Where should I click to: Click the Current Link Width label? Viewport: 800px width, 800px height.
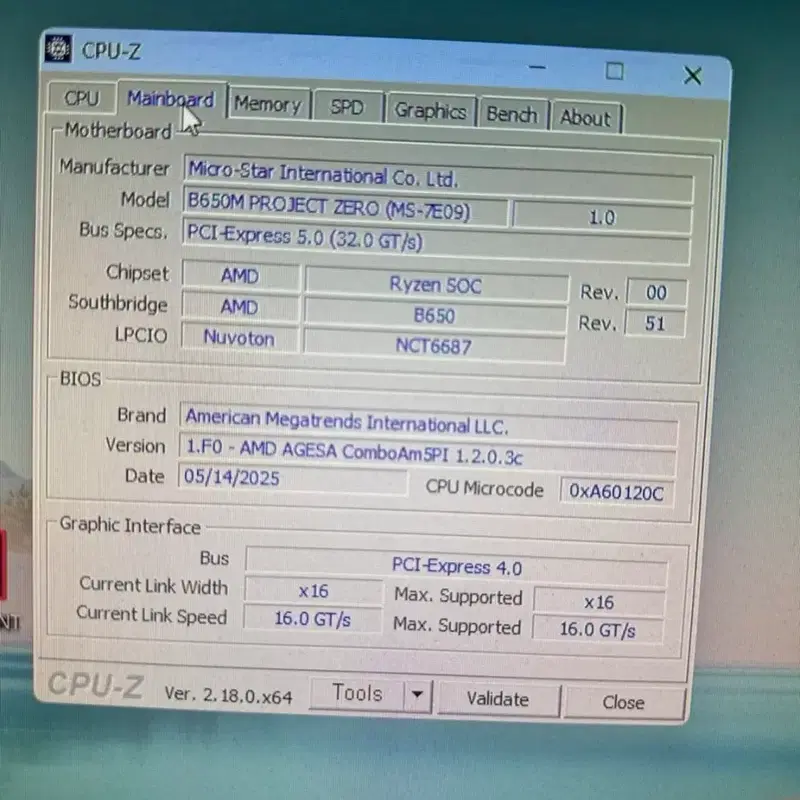[x=154, y=586]
